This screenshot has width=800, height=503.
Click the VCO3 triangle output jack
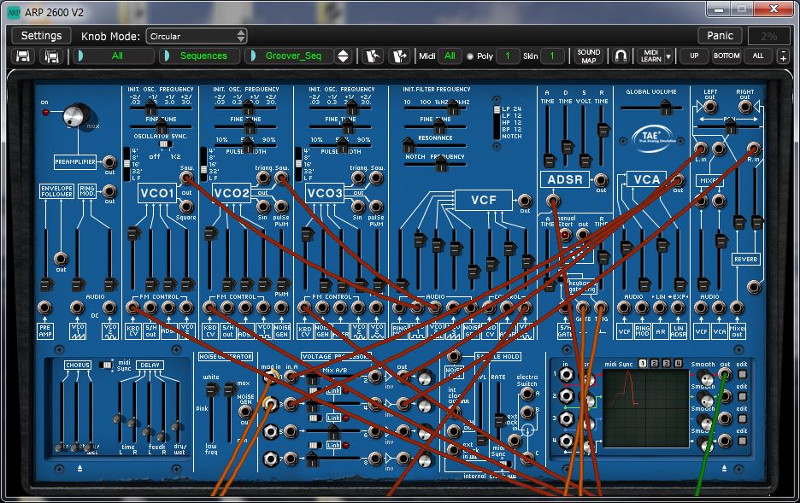click(358, 178)
